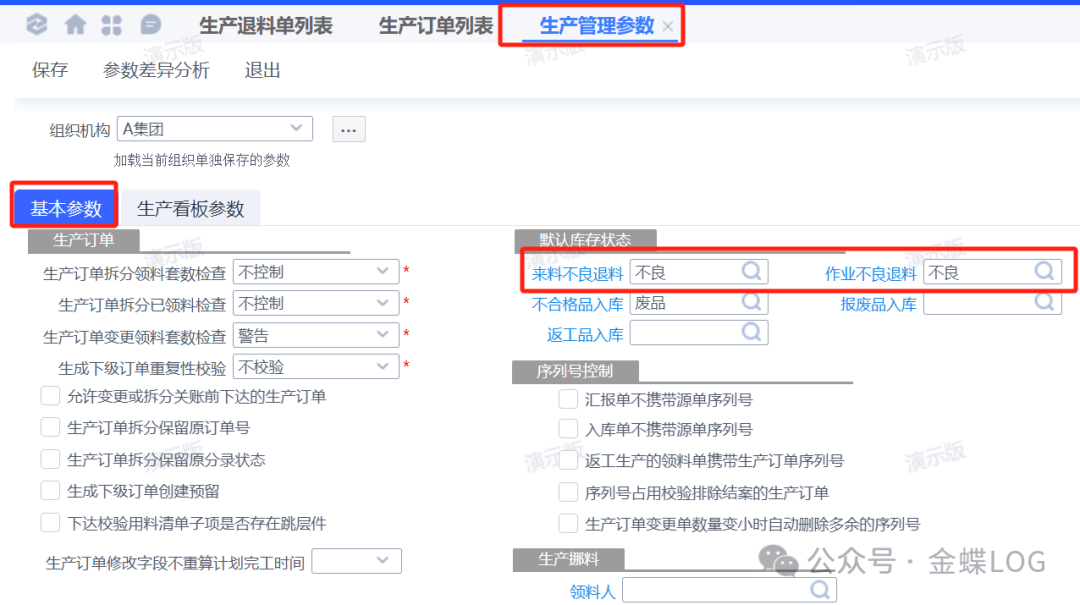This screenshot has height=605, width=1080.
Task: Close the 生产管理参数 tab
Action: 668,27
